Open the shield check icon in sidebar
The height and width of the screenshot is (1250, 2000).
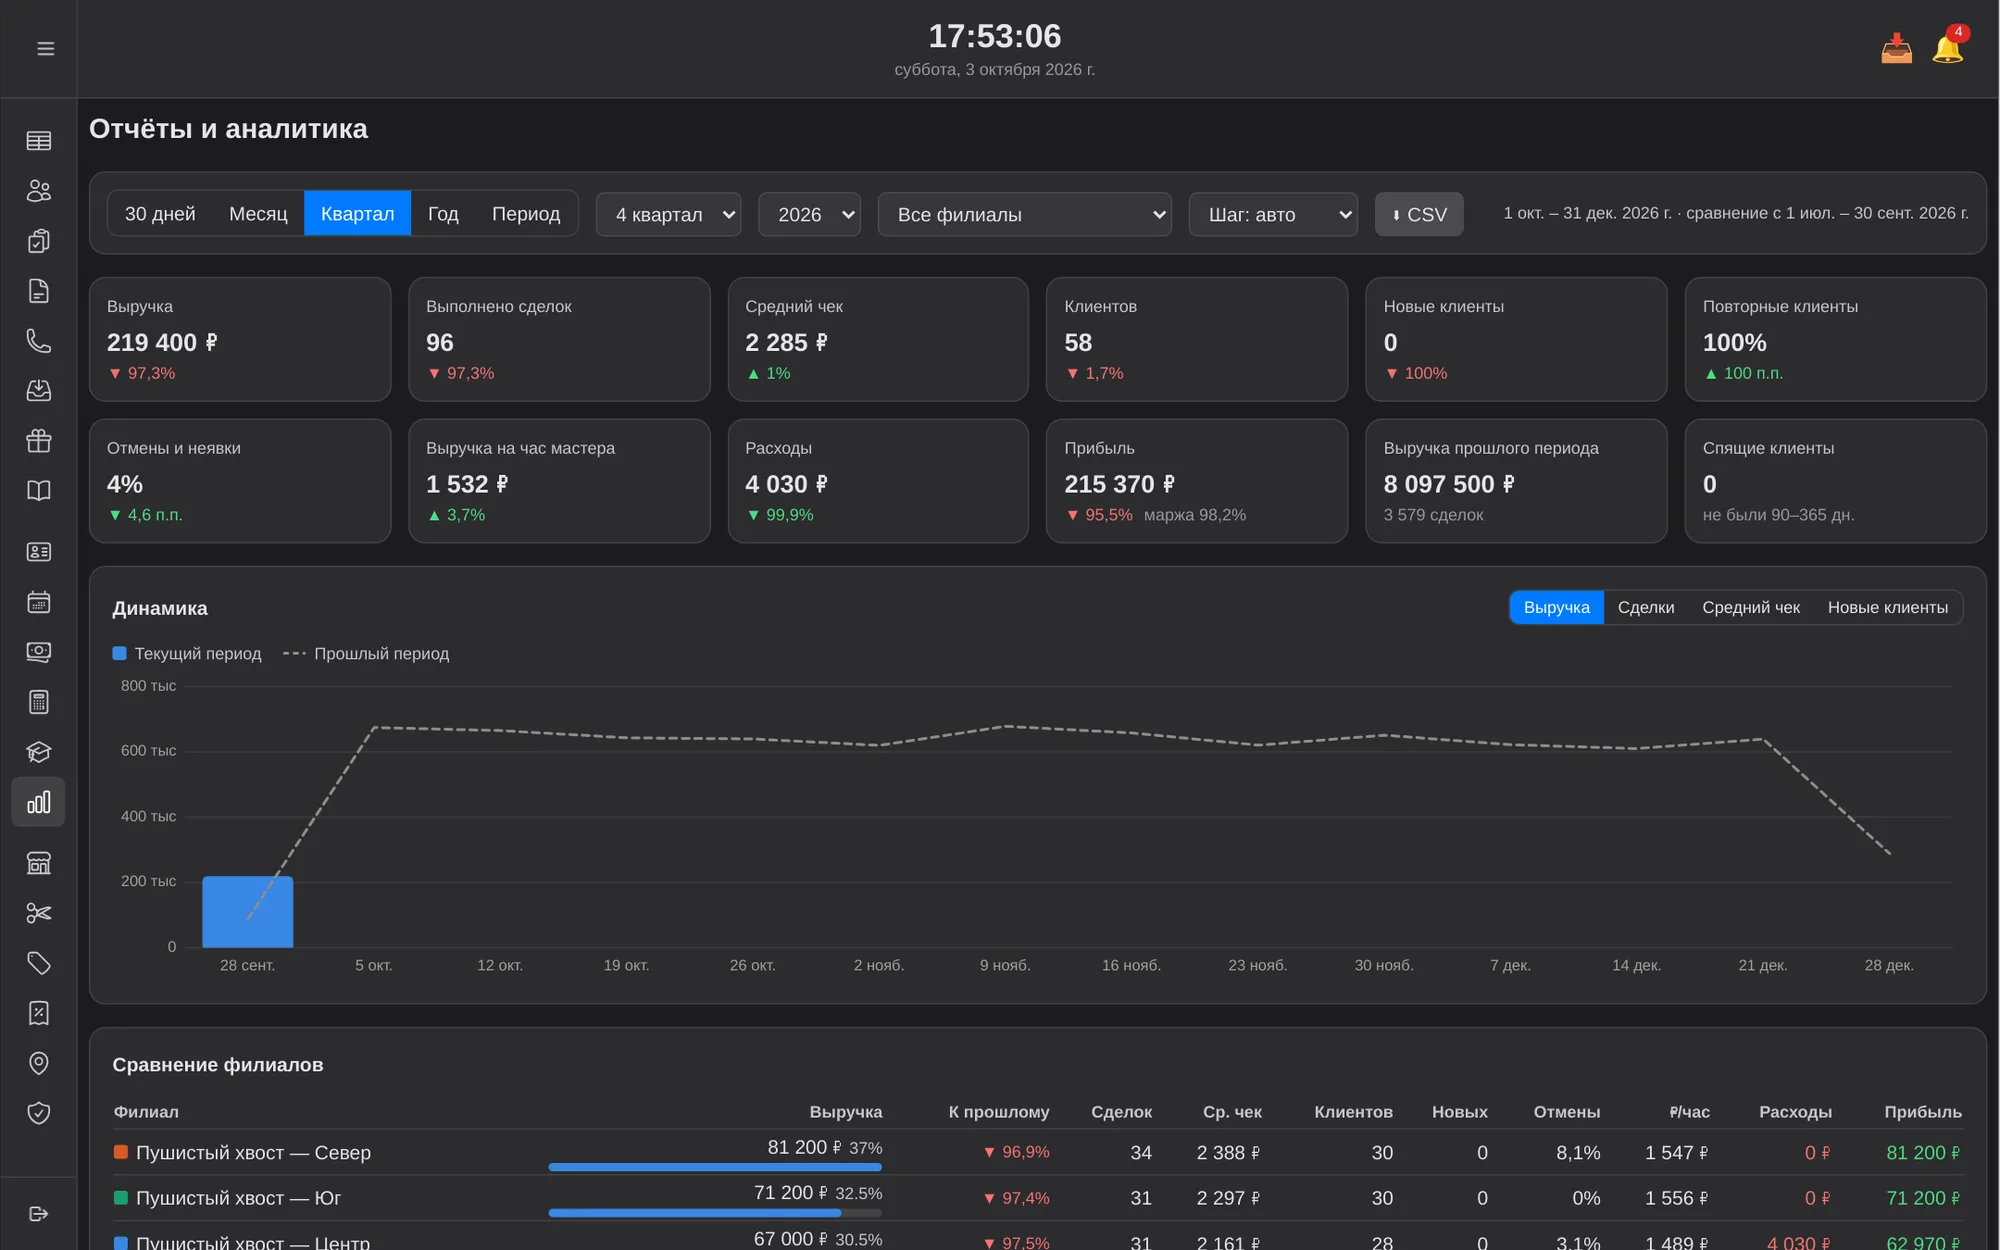38,1113
